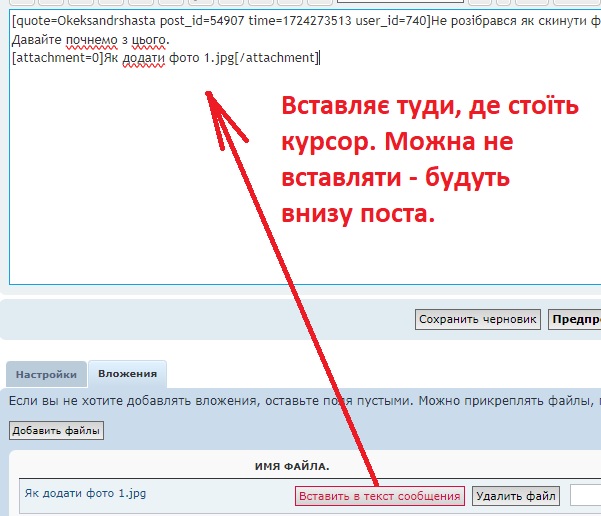
Task: Click the Если вы не хотите hint text
Action: click(x=70, y=401)
